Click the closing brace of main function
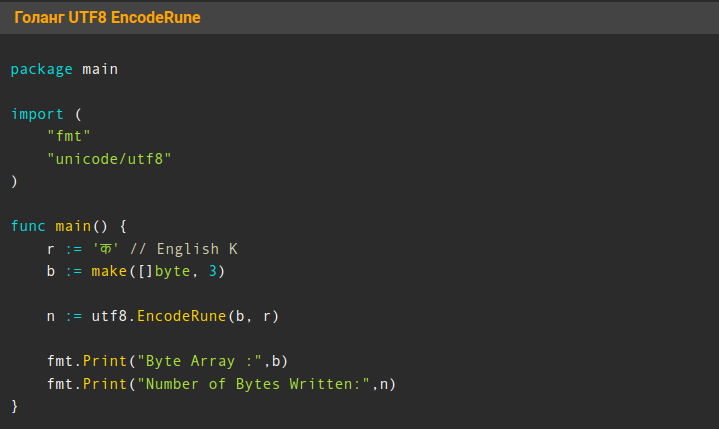The width and height of the screenshot is (719, 429). pos(15,406)
